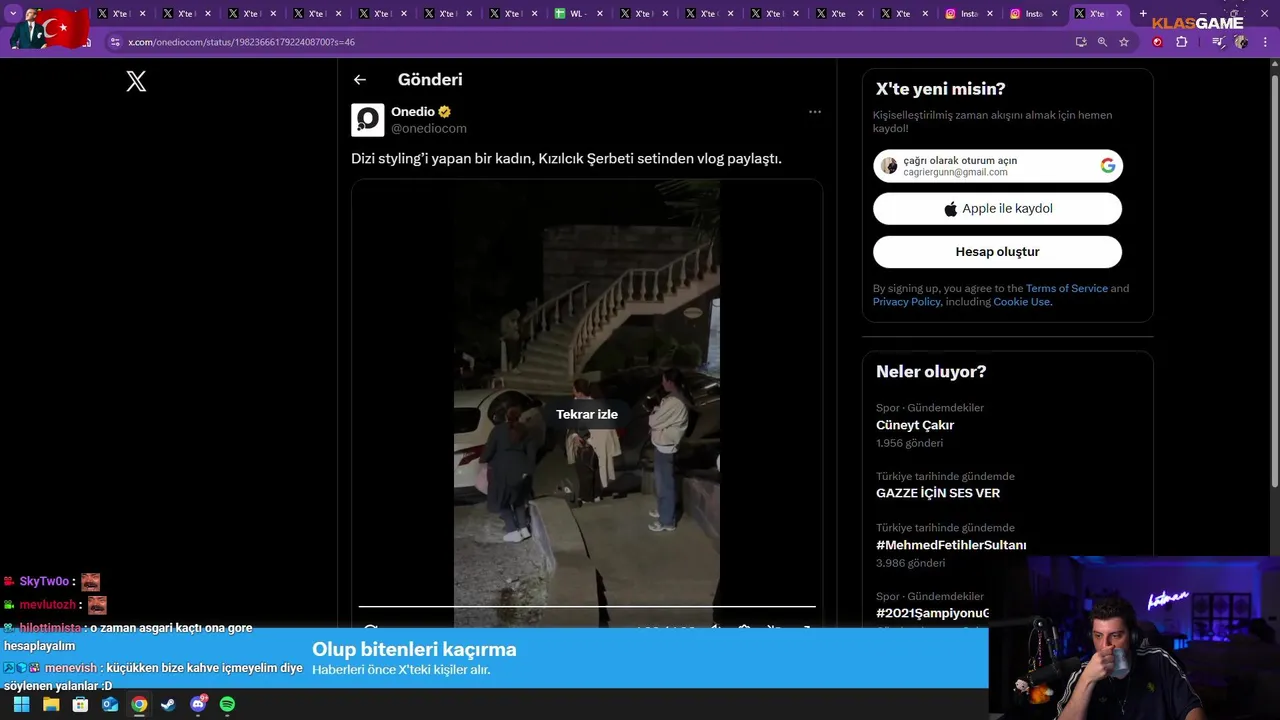Open Spotify from the taskbar
This screenshot has width=1280, height=720.
click(x=227, y=704)
